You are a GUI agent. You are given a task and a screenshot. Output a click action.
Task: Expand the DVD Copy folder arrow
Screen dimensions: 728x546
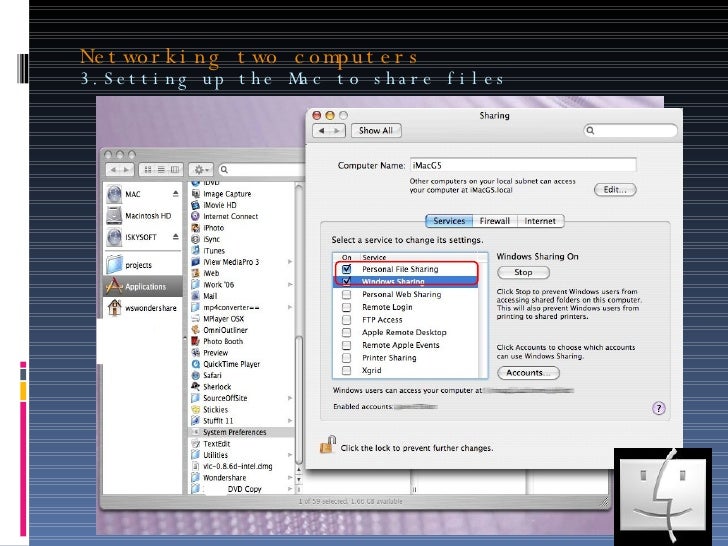click(x=290, y=489)
